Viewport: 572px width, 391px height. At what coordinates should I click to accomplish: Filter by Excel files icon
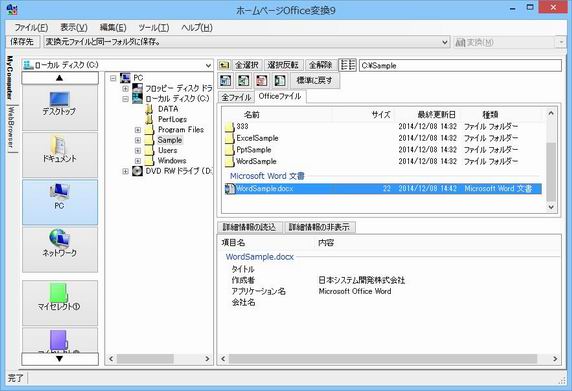(244, 80)
